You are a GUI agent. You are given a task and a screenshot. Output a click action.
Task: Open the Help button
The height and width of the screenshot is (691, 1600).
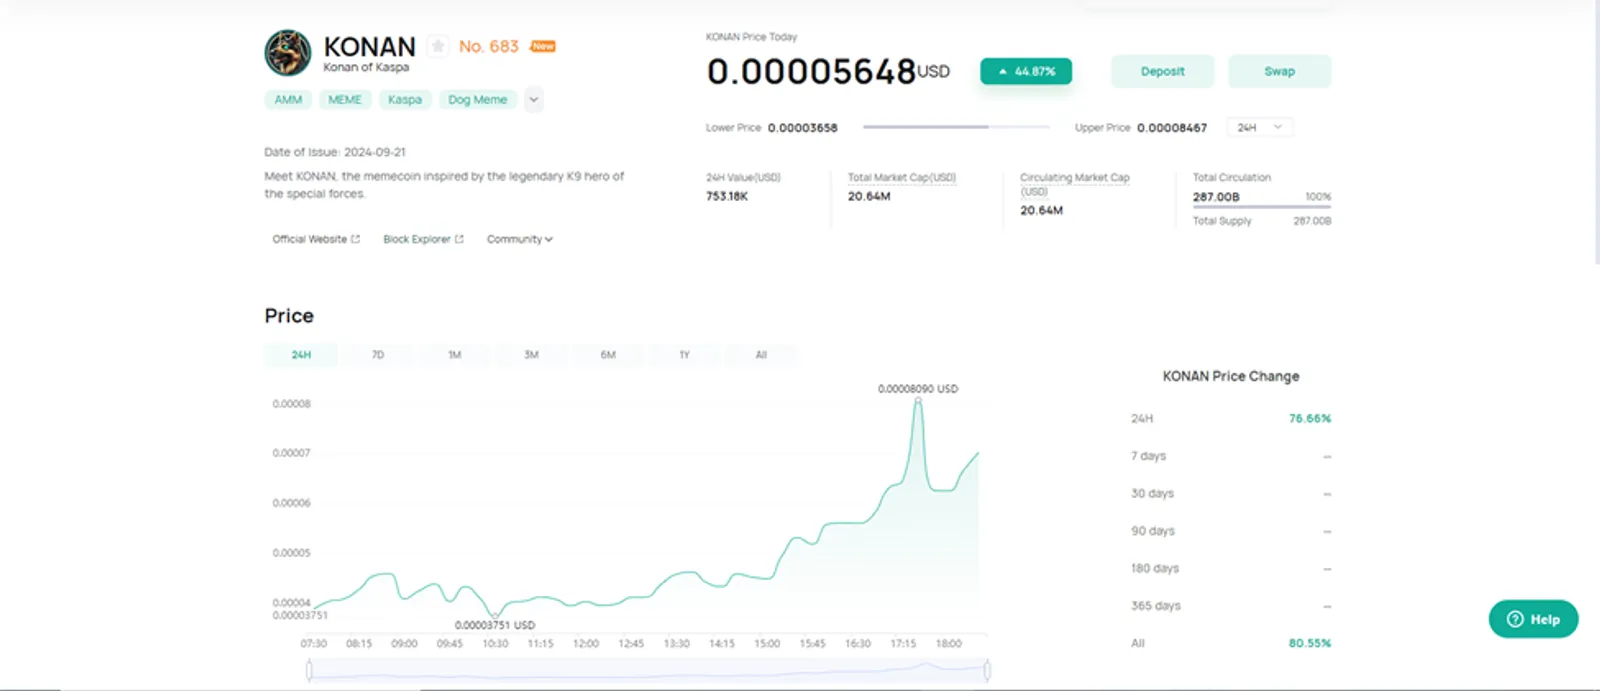(1533, 619)
